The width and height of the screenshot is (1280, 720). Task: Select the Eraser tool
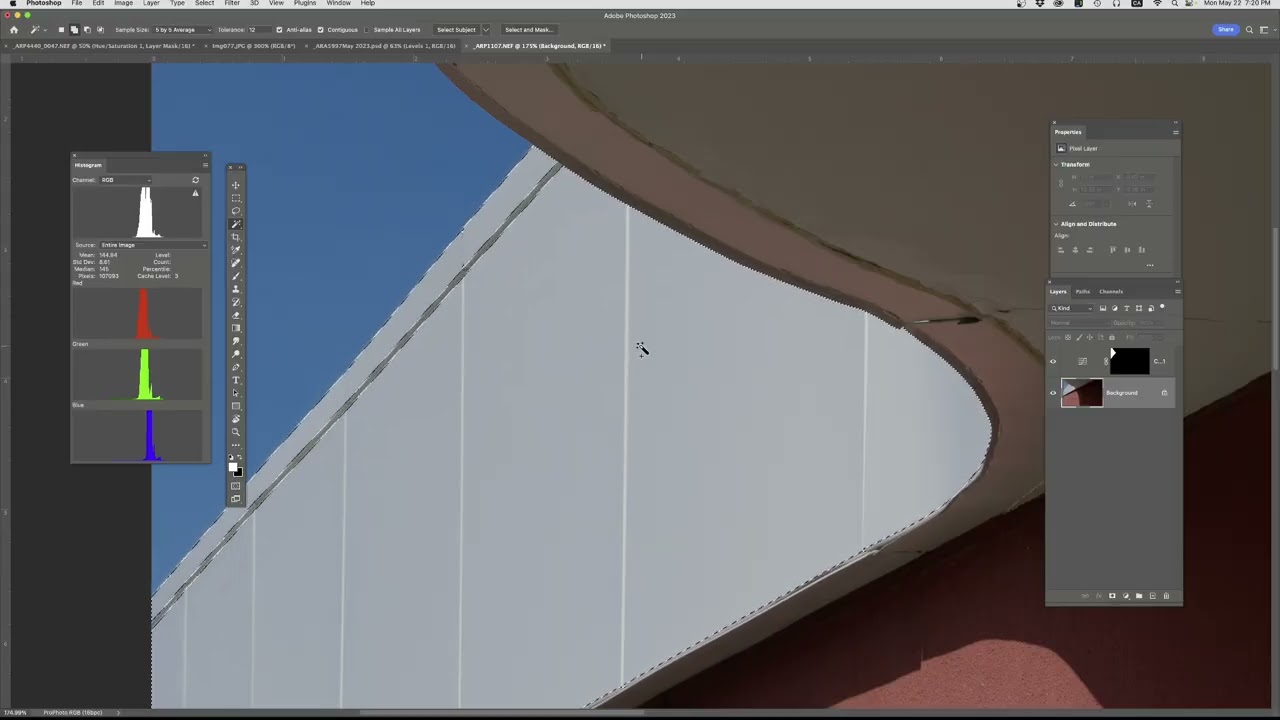click(236, 314)
